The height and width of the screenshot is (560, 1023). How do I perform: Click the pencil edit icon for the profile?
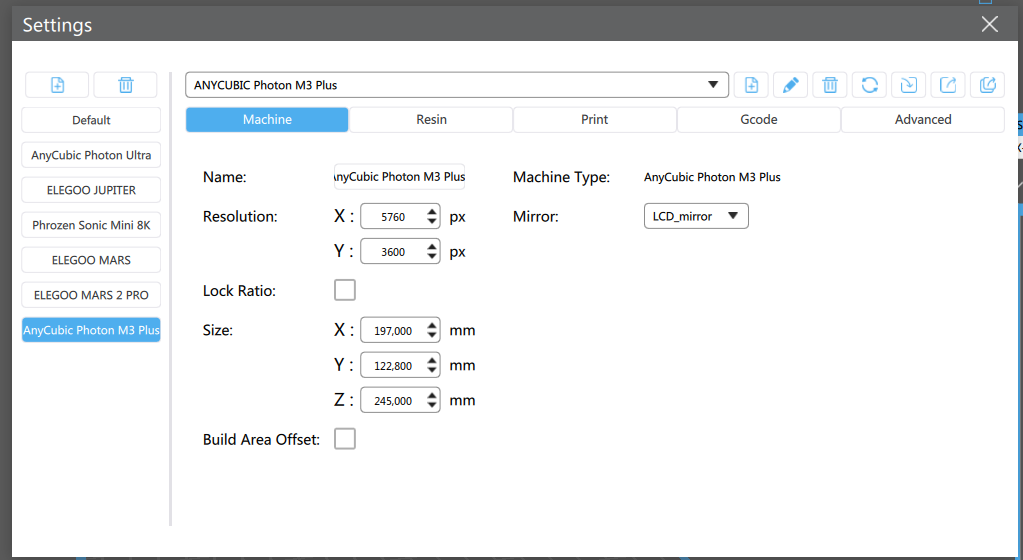coord(790,85)
